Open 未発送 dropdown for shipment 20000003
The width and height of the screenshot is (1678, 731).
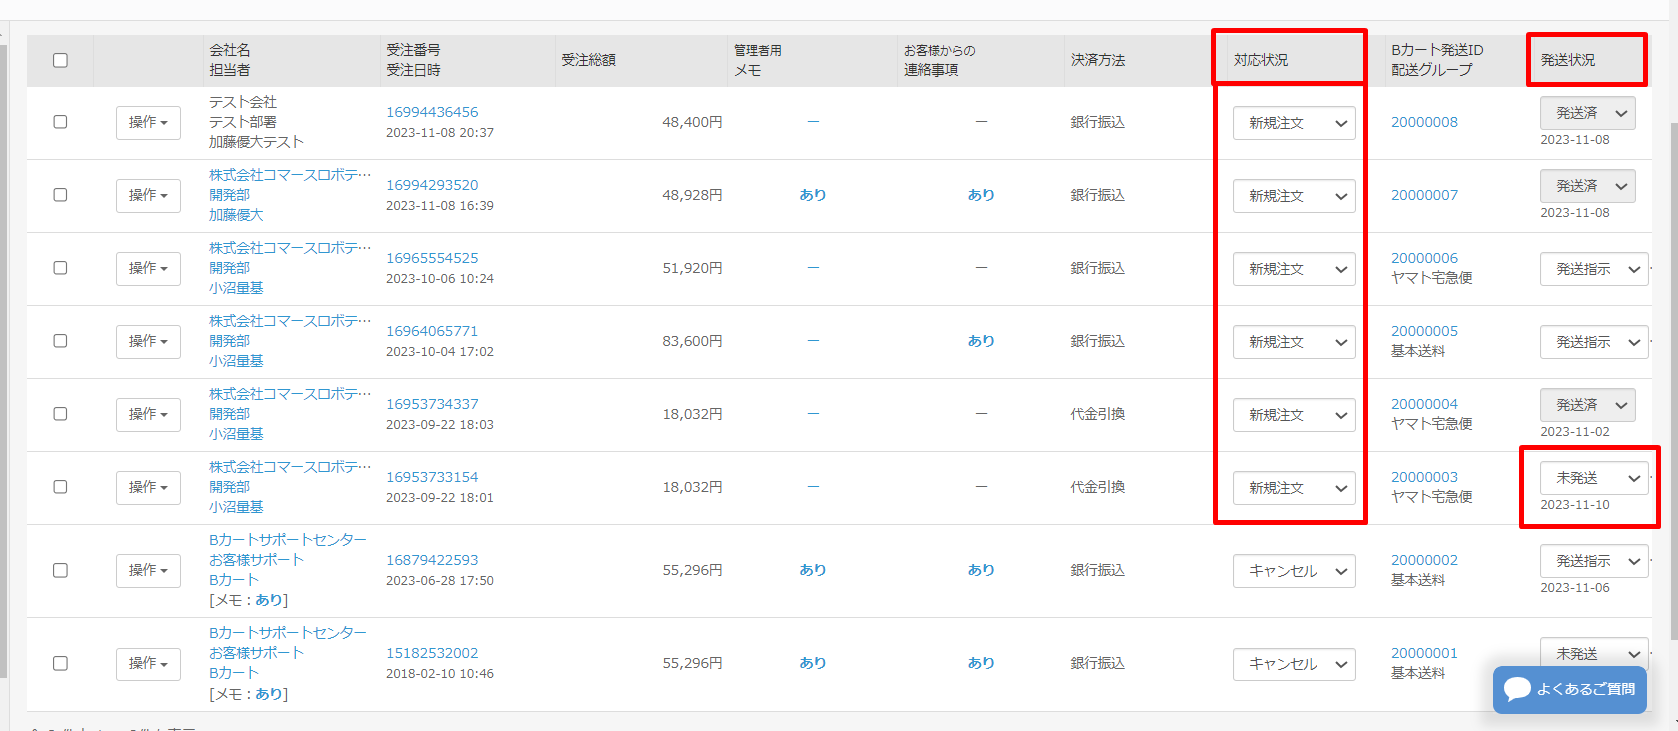pyautogui.click(x=1594, y=478)
